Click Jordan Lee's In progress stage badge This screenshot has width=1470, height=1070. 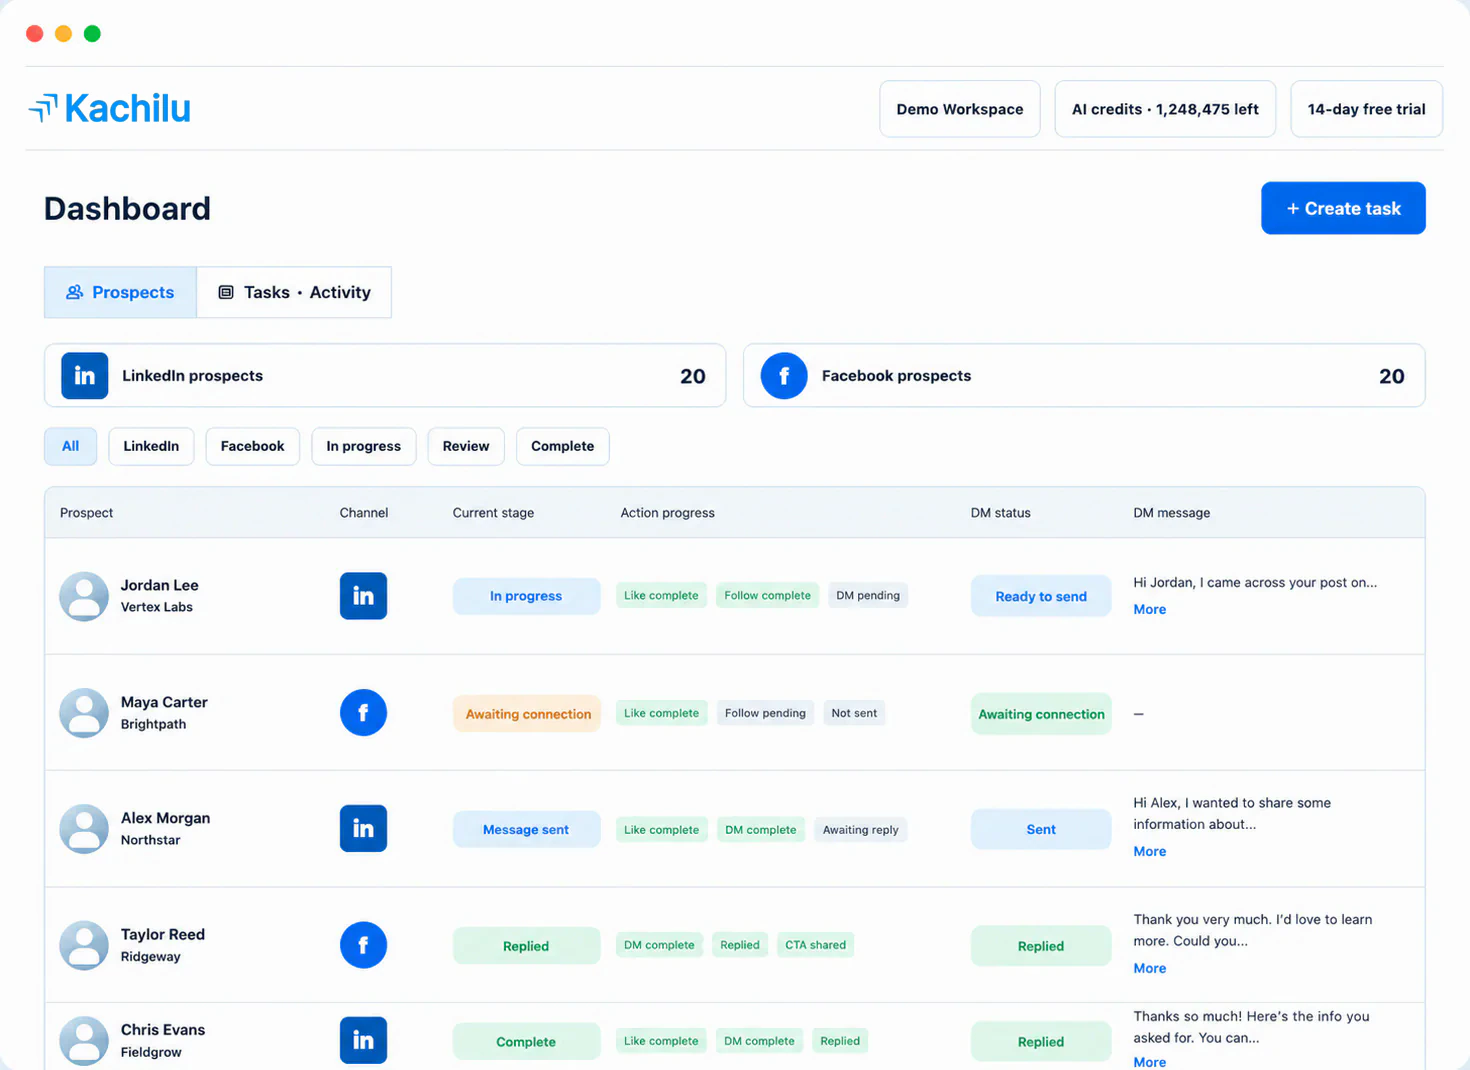point(526,596)
